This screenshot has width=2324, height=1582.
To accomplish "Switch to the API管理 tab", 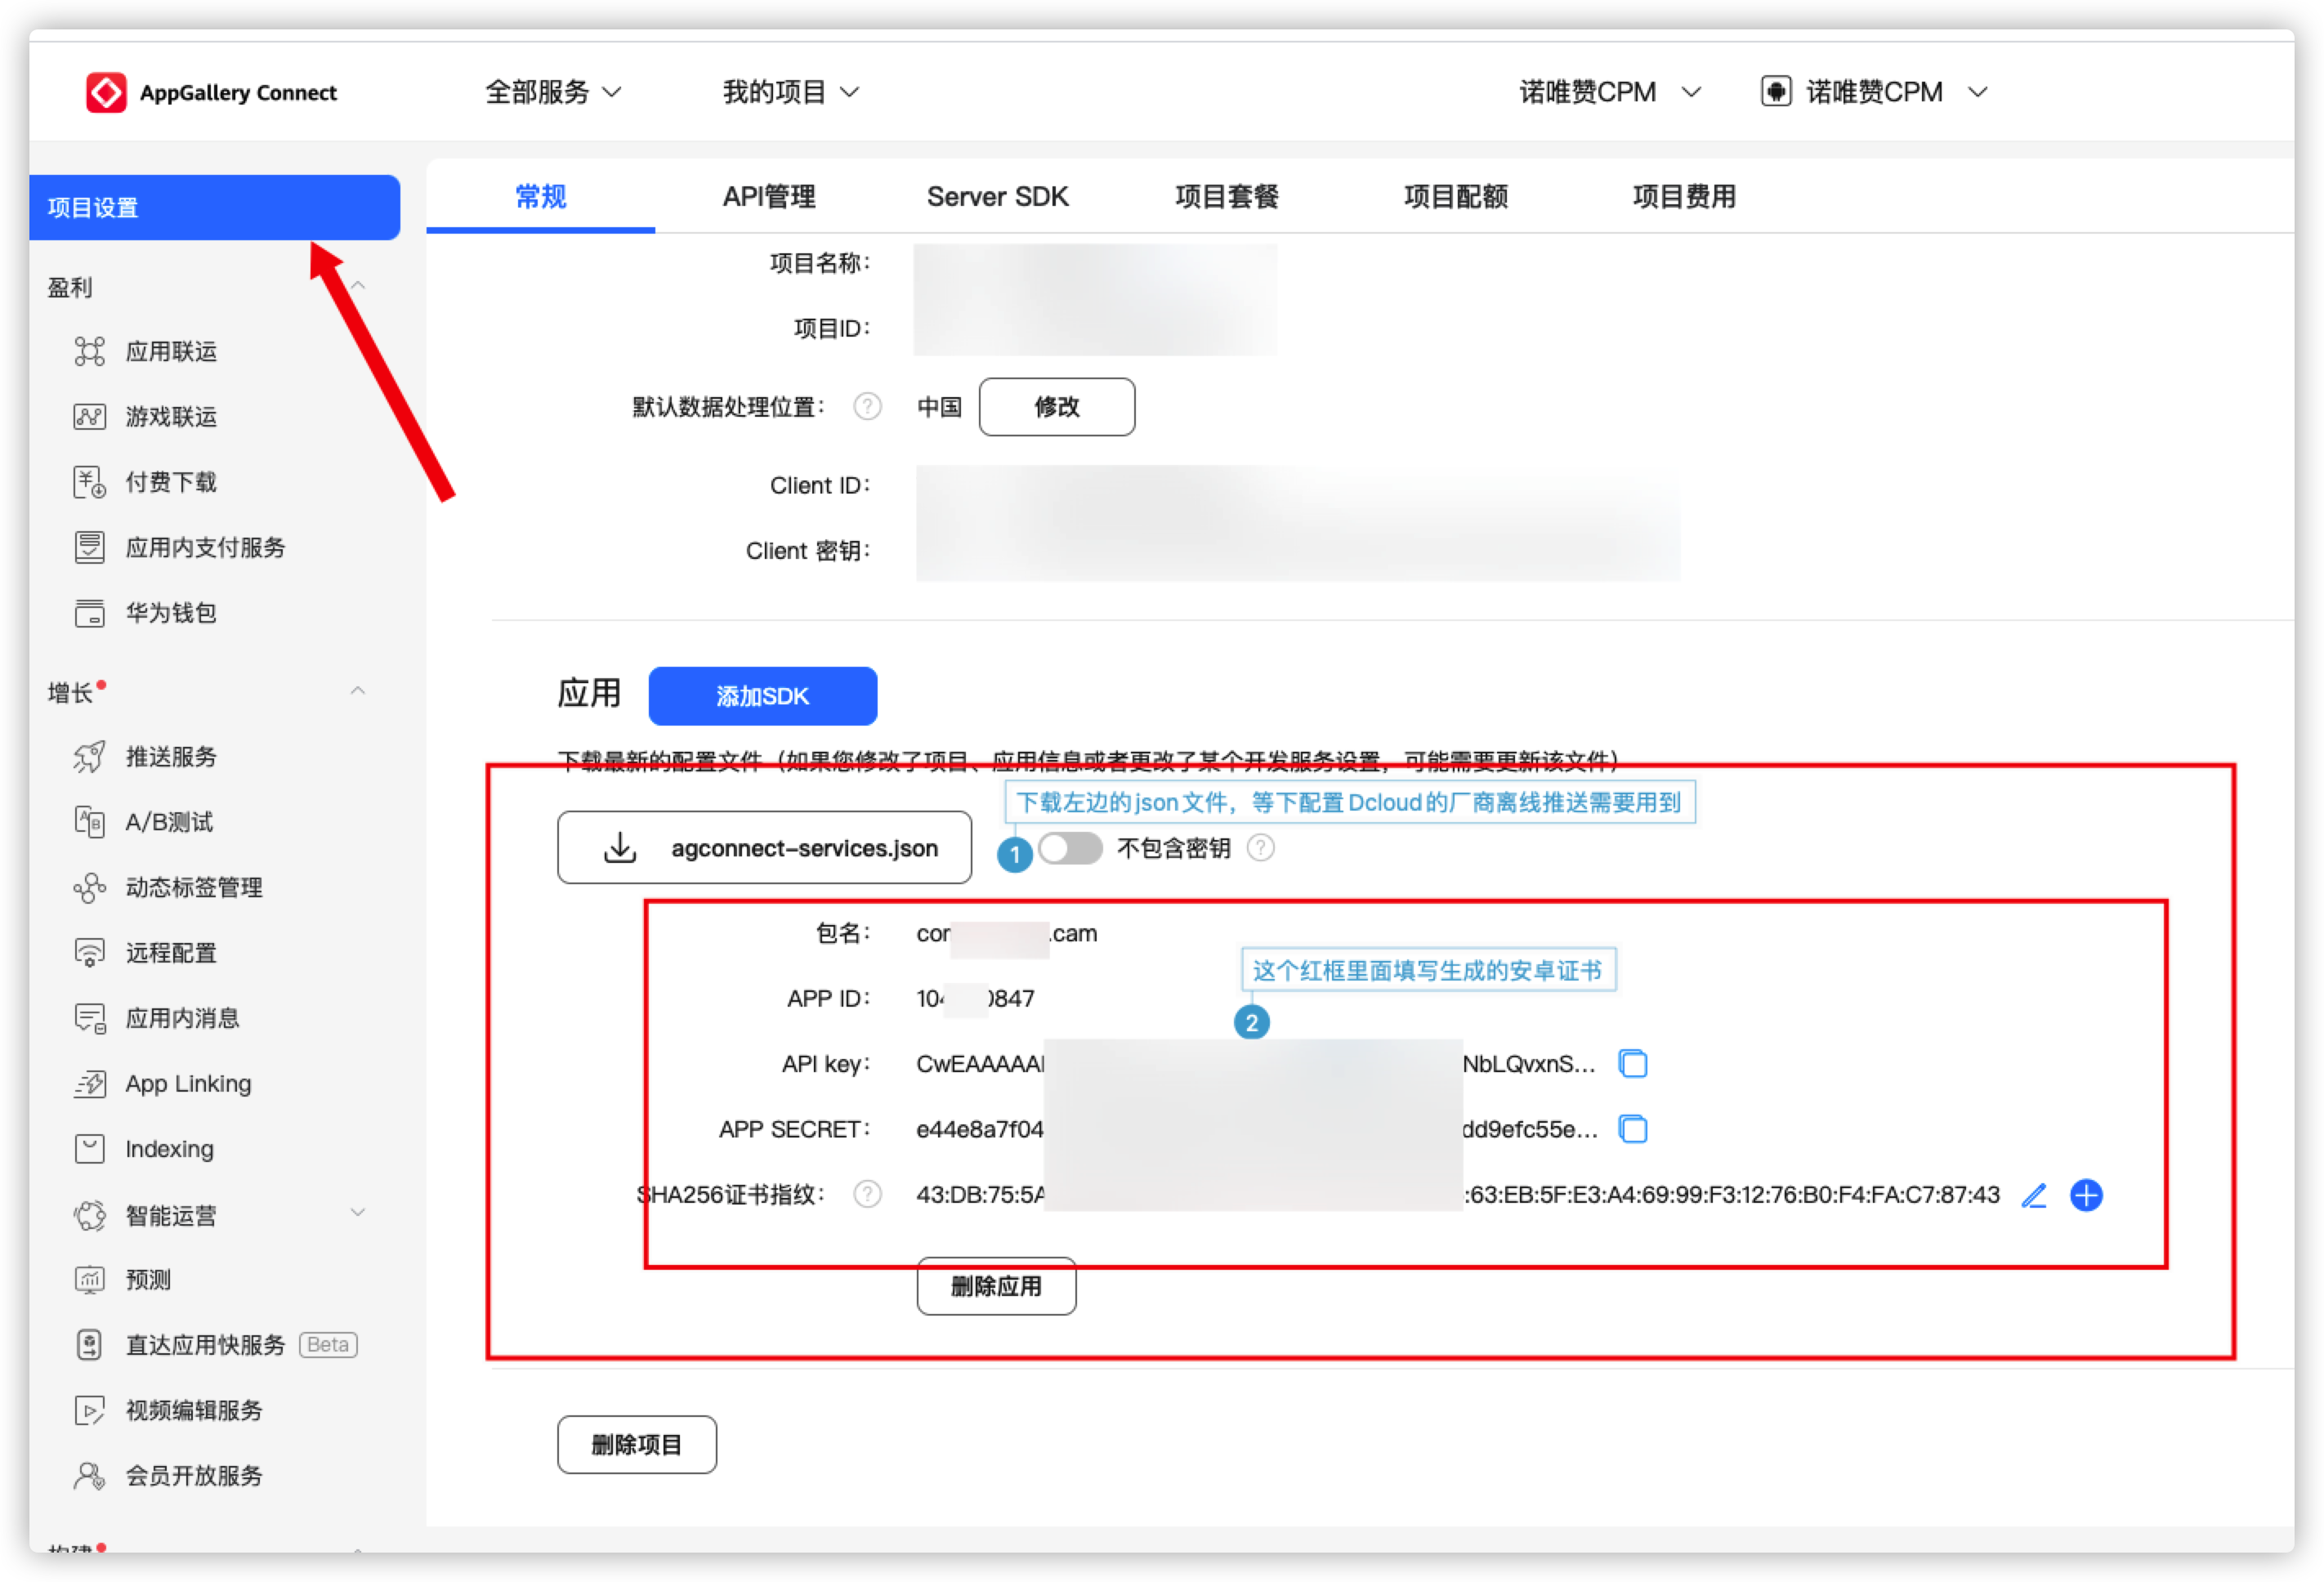I will click(x=769, y=196).
